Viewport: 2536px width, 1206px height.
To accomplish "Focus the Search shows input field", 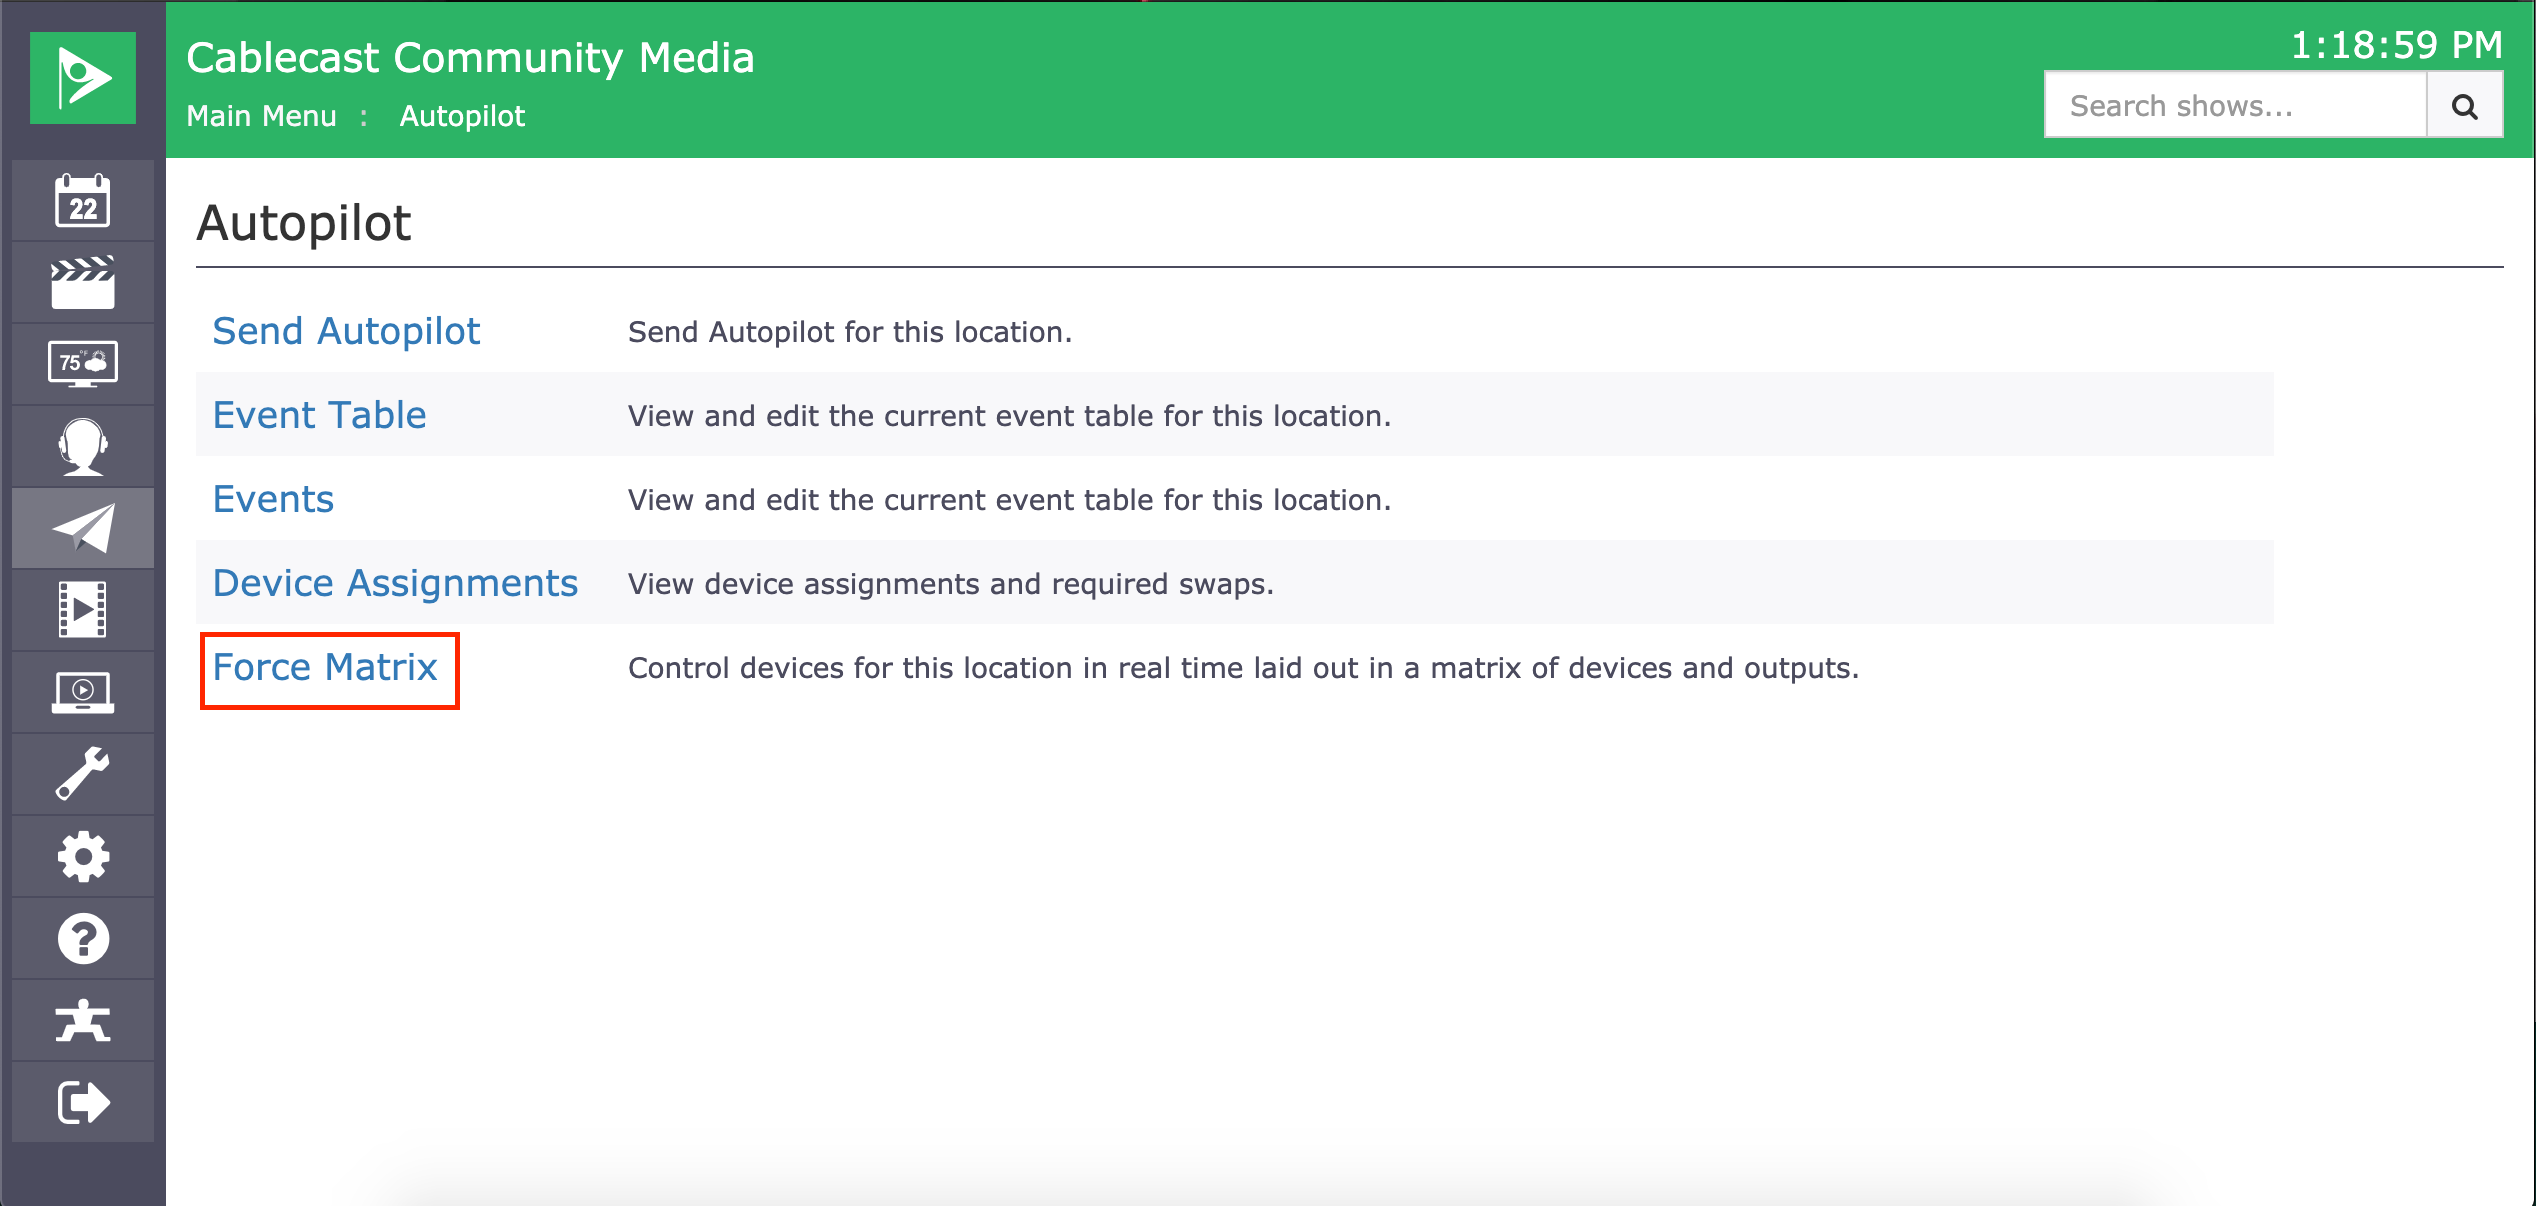I will click(2236, 105).
